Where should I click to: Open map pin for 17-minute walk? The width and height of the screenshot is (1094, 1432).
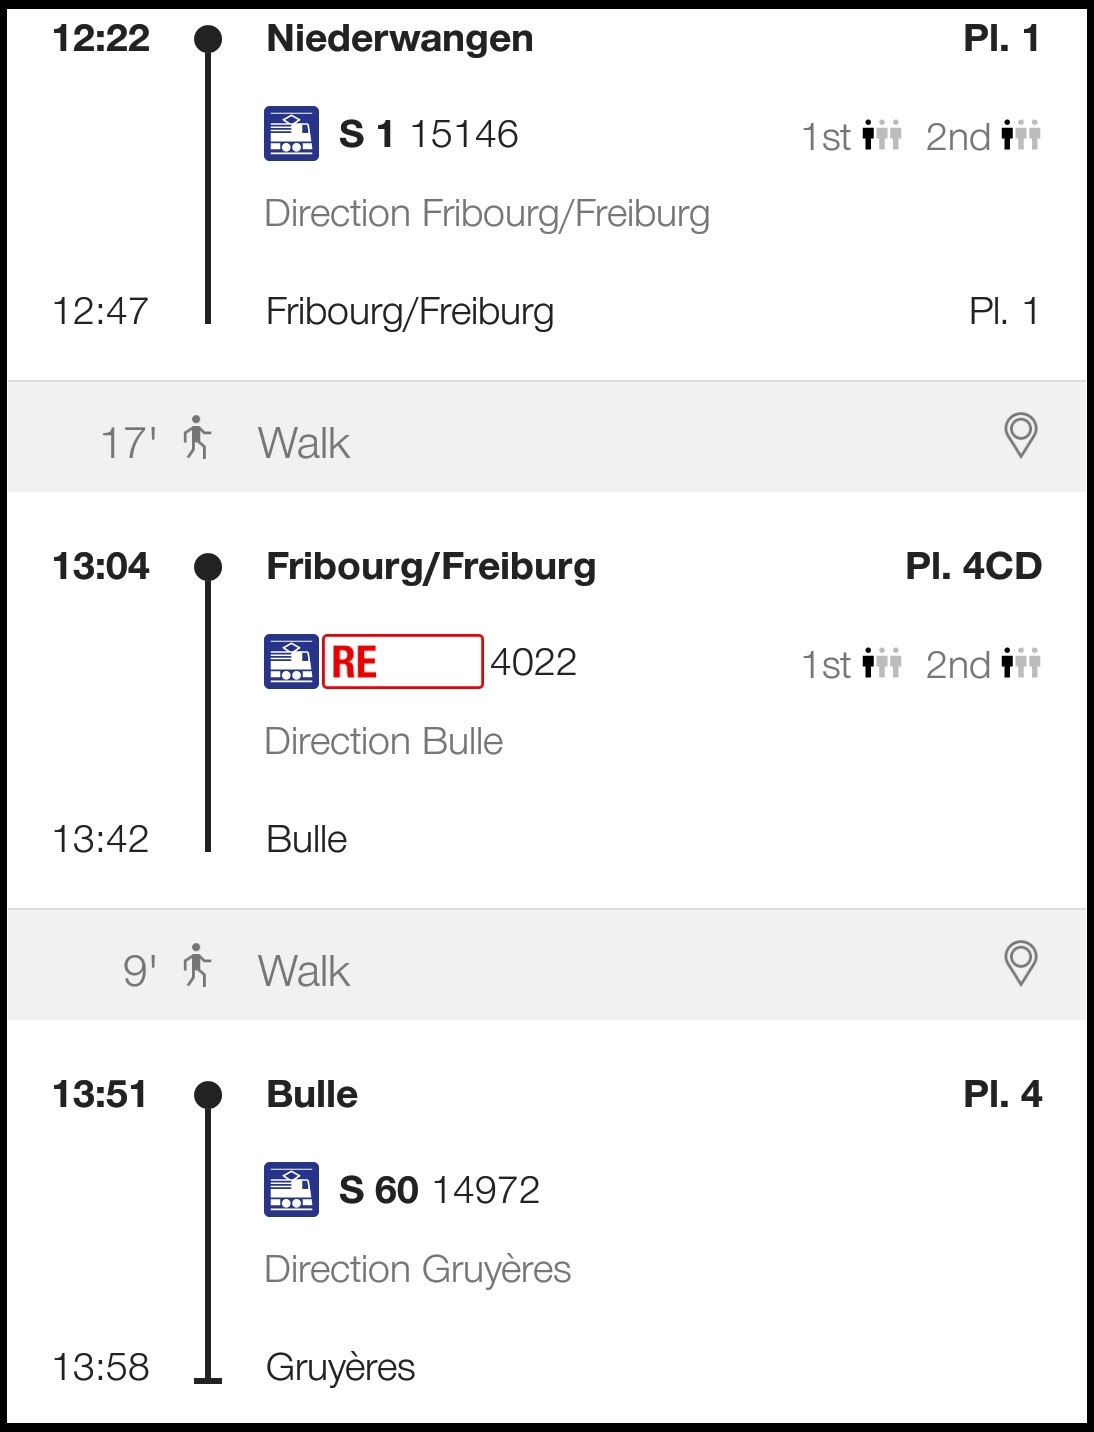coord(1020,436)
